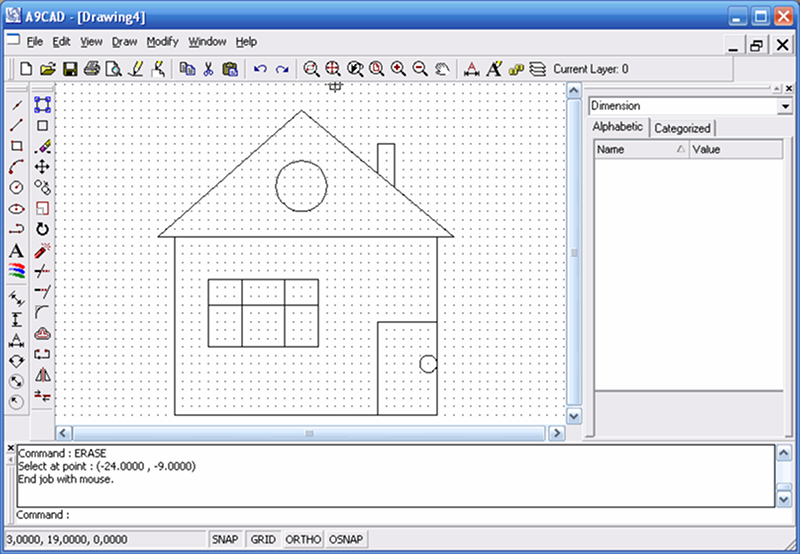Click the Undo arrow in toolbar
Screen dimensions: 800x554
pyautogui.click(x=260, y=69)
